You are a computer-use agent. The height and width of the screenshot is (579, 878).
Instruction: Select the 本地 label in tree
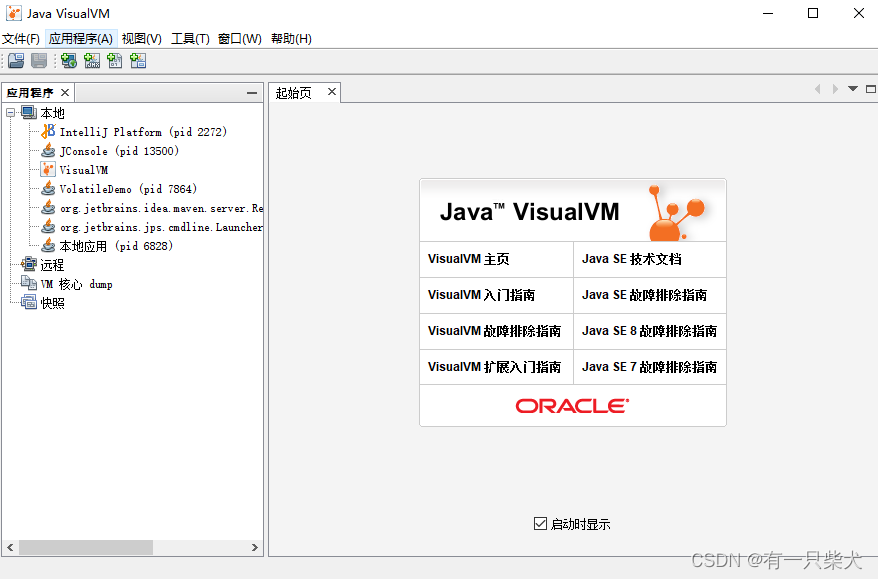point(53,113)
